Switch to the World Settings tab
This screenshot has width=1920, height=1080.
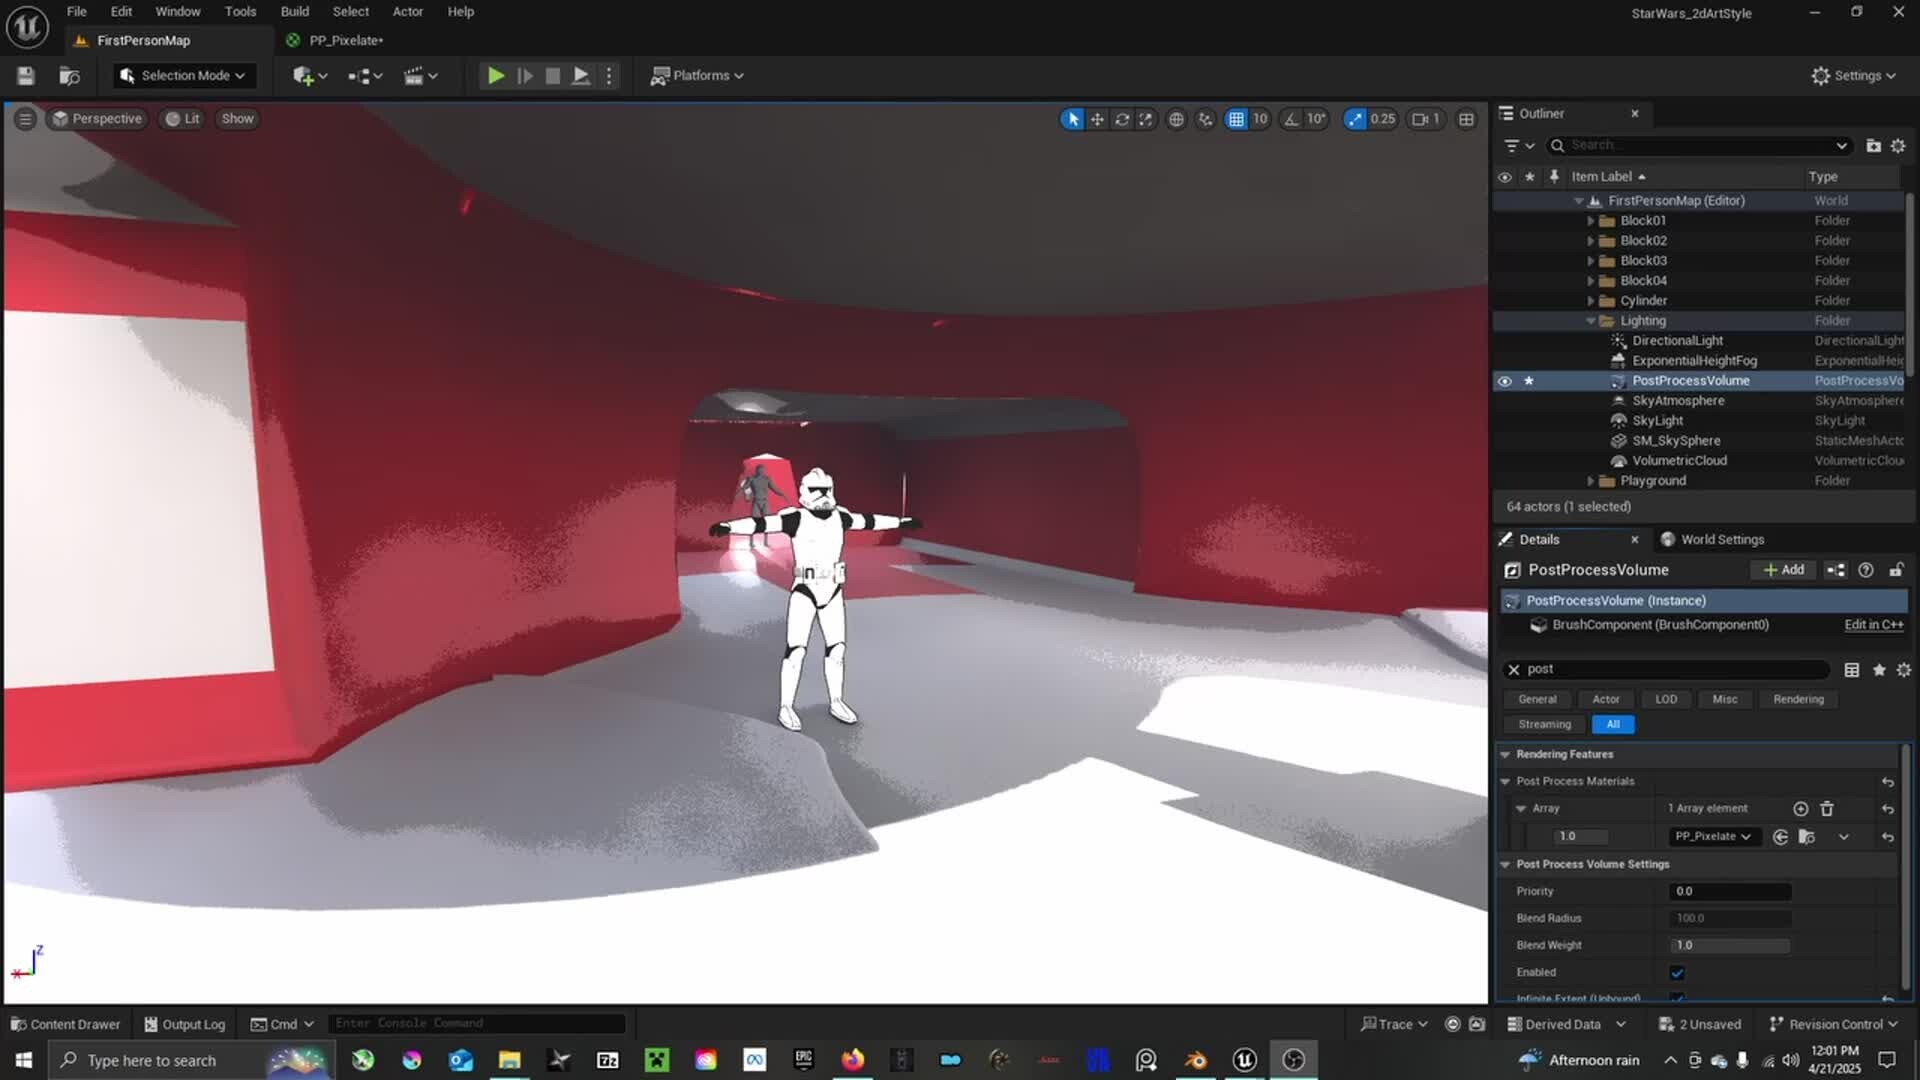tap(1722, 539)
